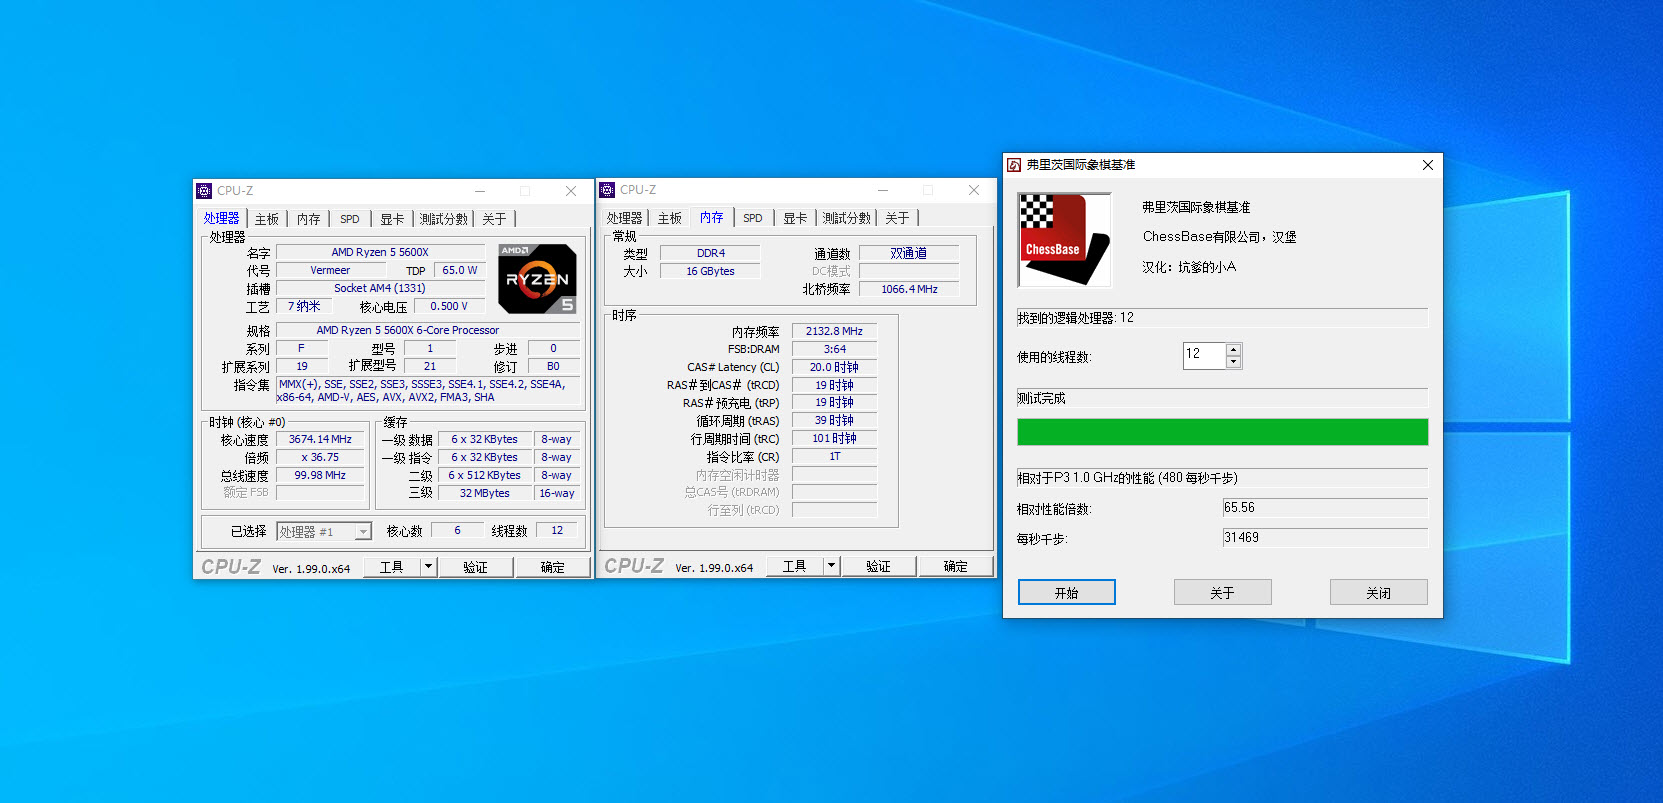1663x803 pixels.
Task: Open the 内存 tab in left CPU-Z window
Action: click(x=309, y=219)
